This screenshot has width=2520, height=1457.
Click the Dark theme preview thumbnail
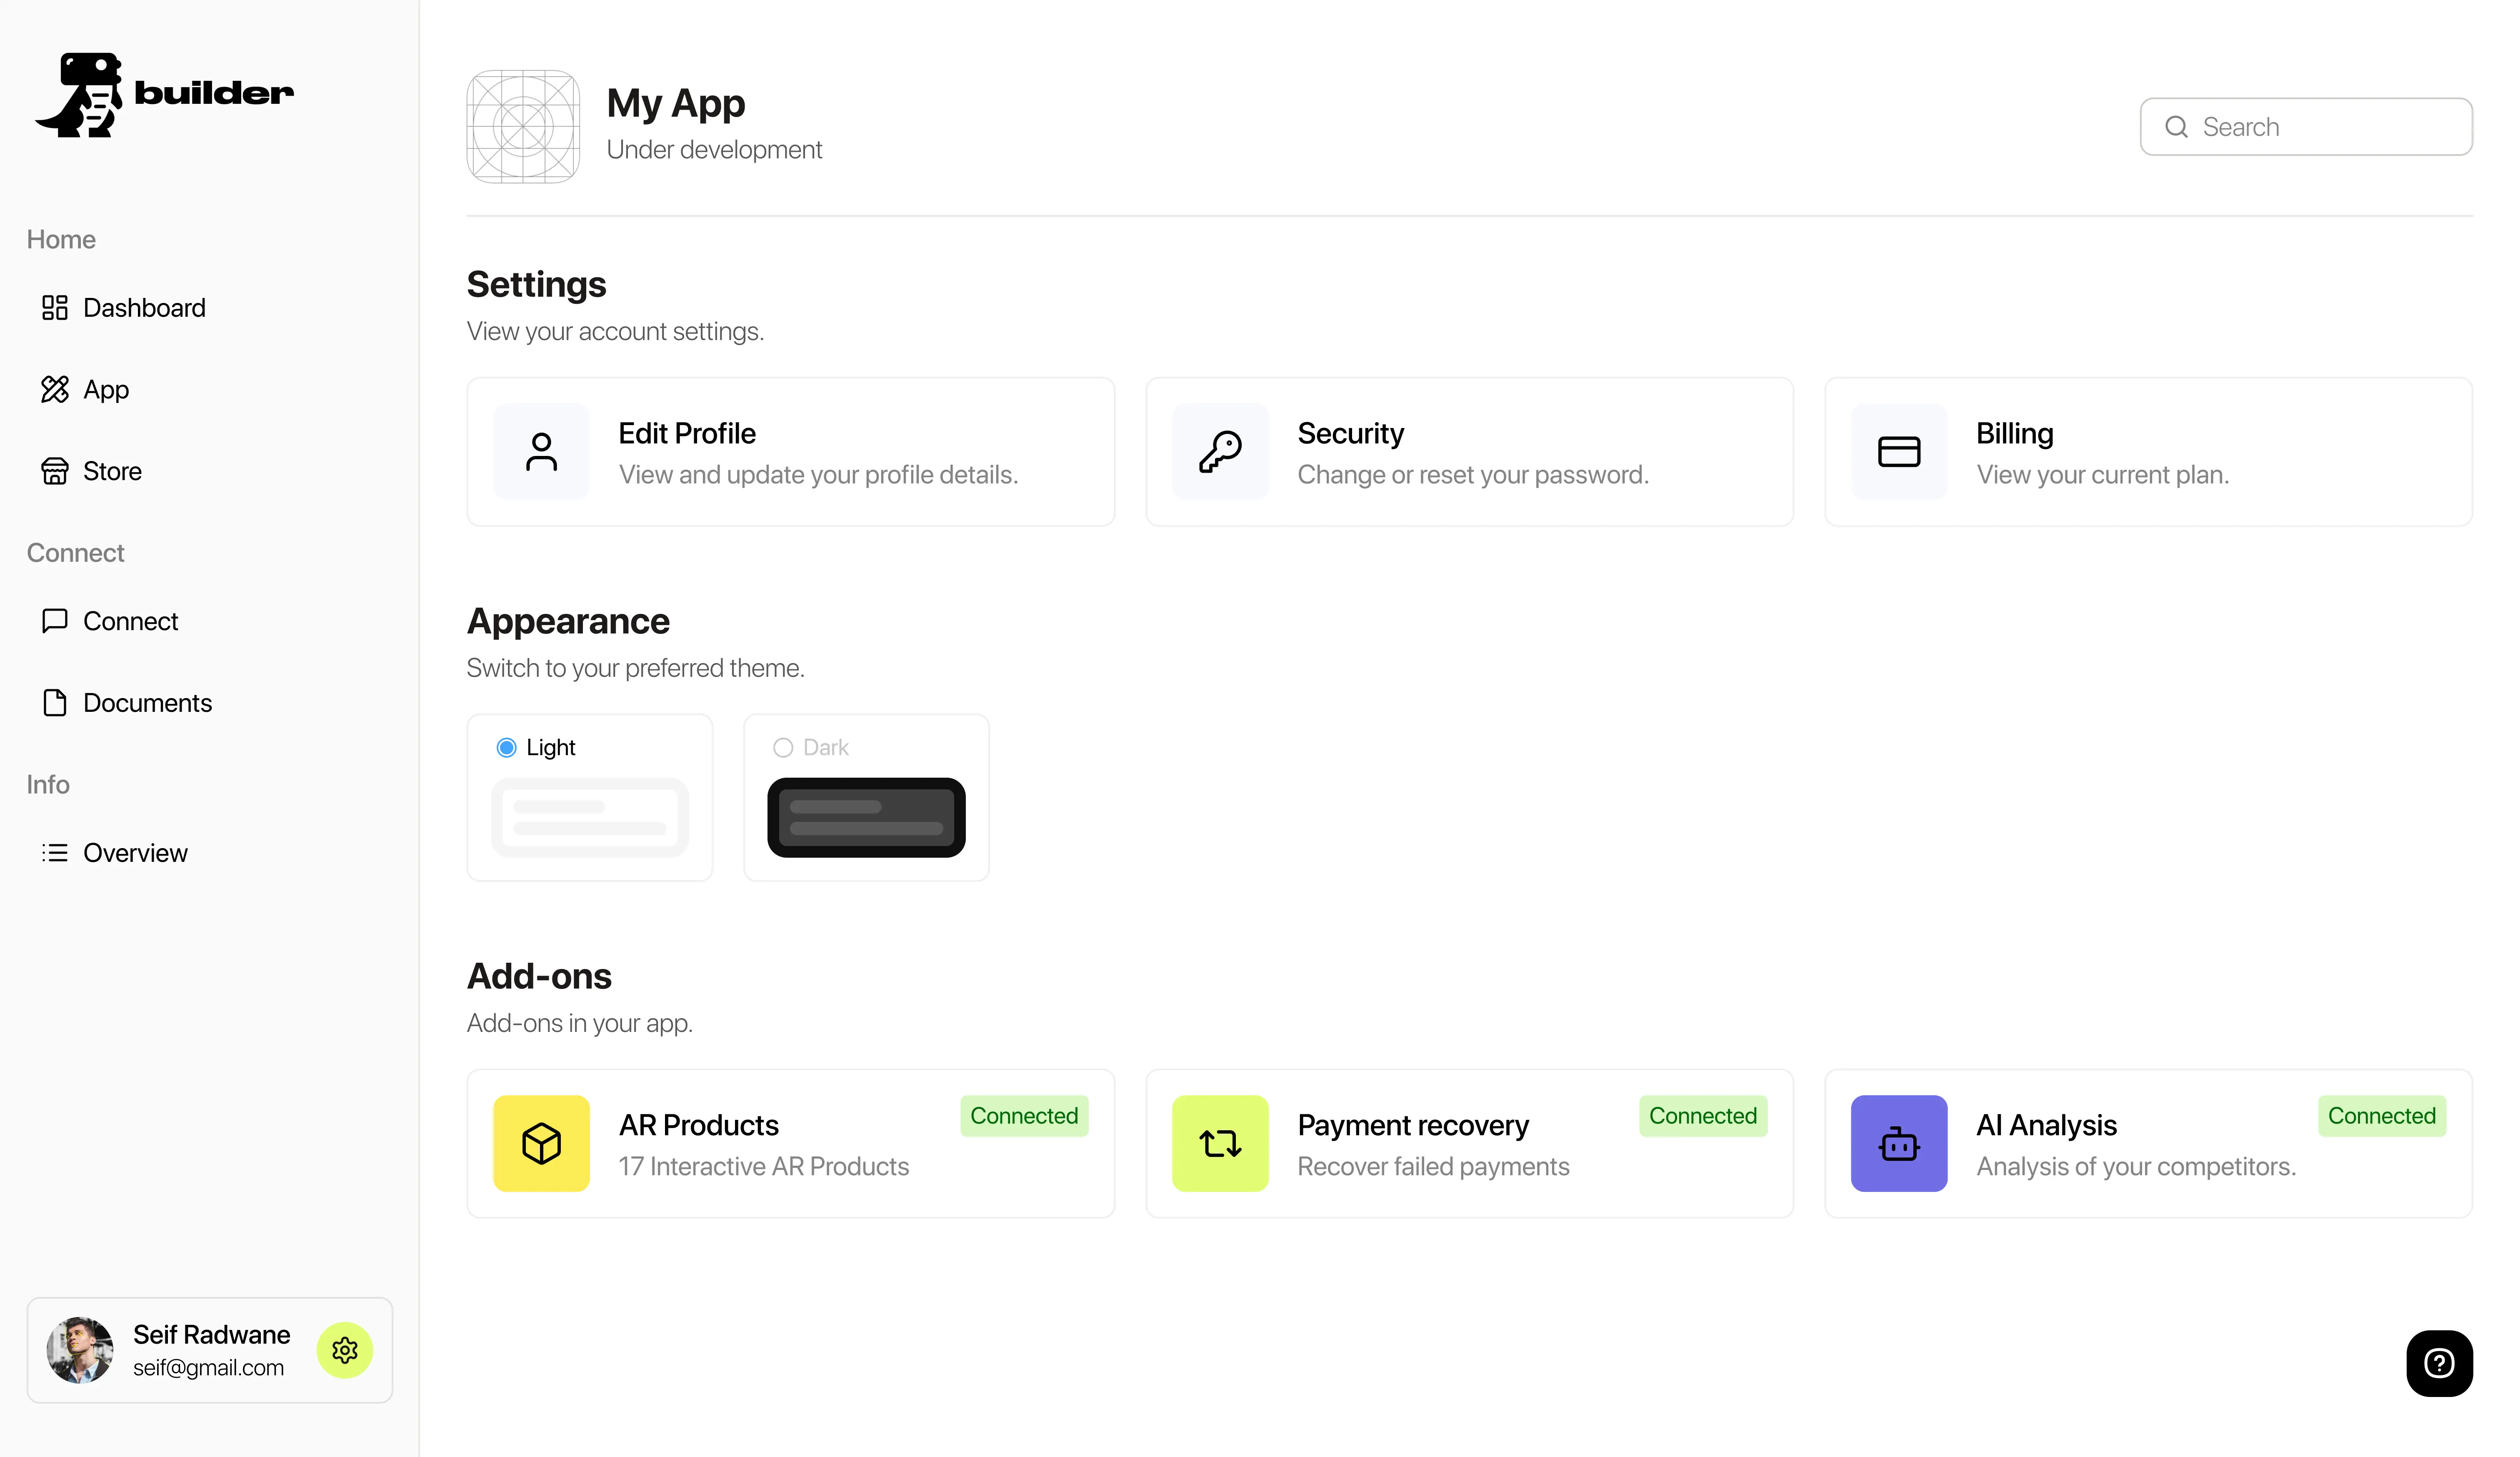(x=866, y=817)
